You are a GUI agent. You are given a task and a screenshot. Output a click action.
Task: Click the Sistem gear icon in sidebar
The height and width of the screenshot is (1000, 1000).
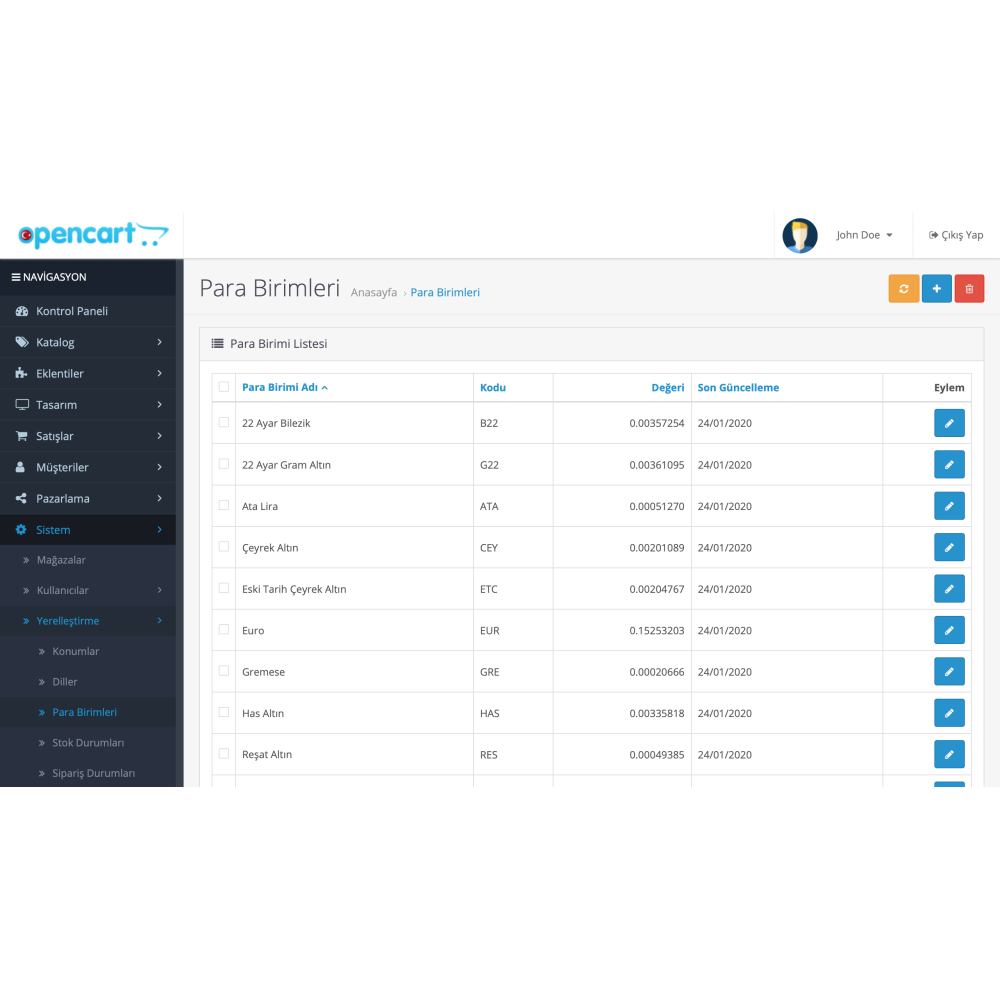21,529
